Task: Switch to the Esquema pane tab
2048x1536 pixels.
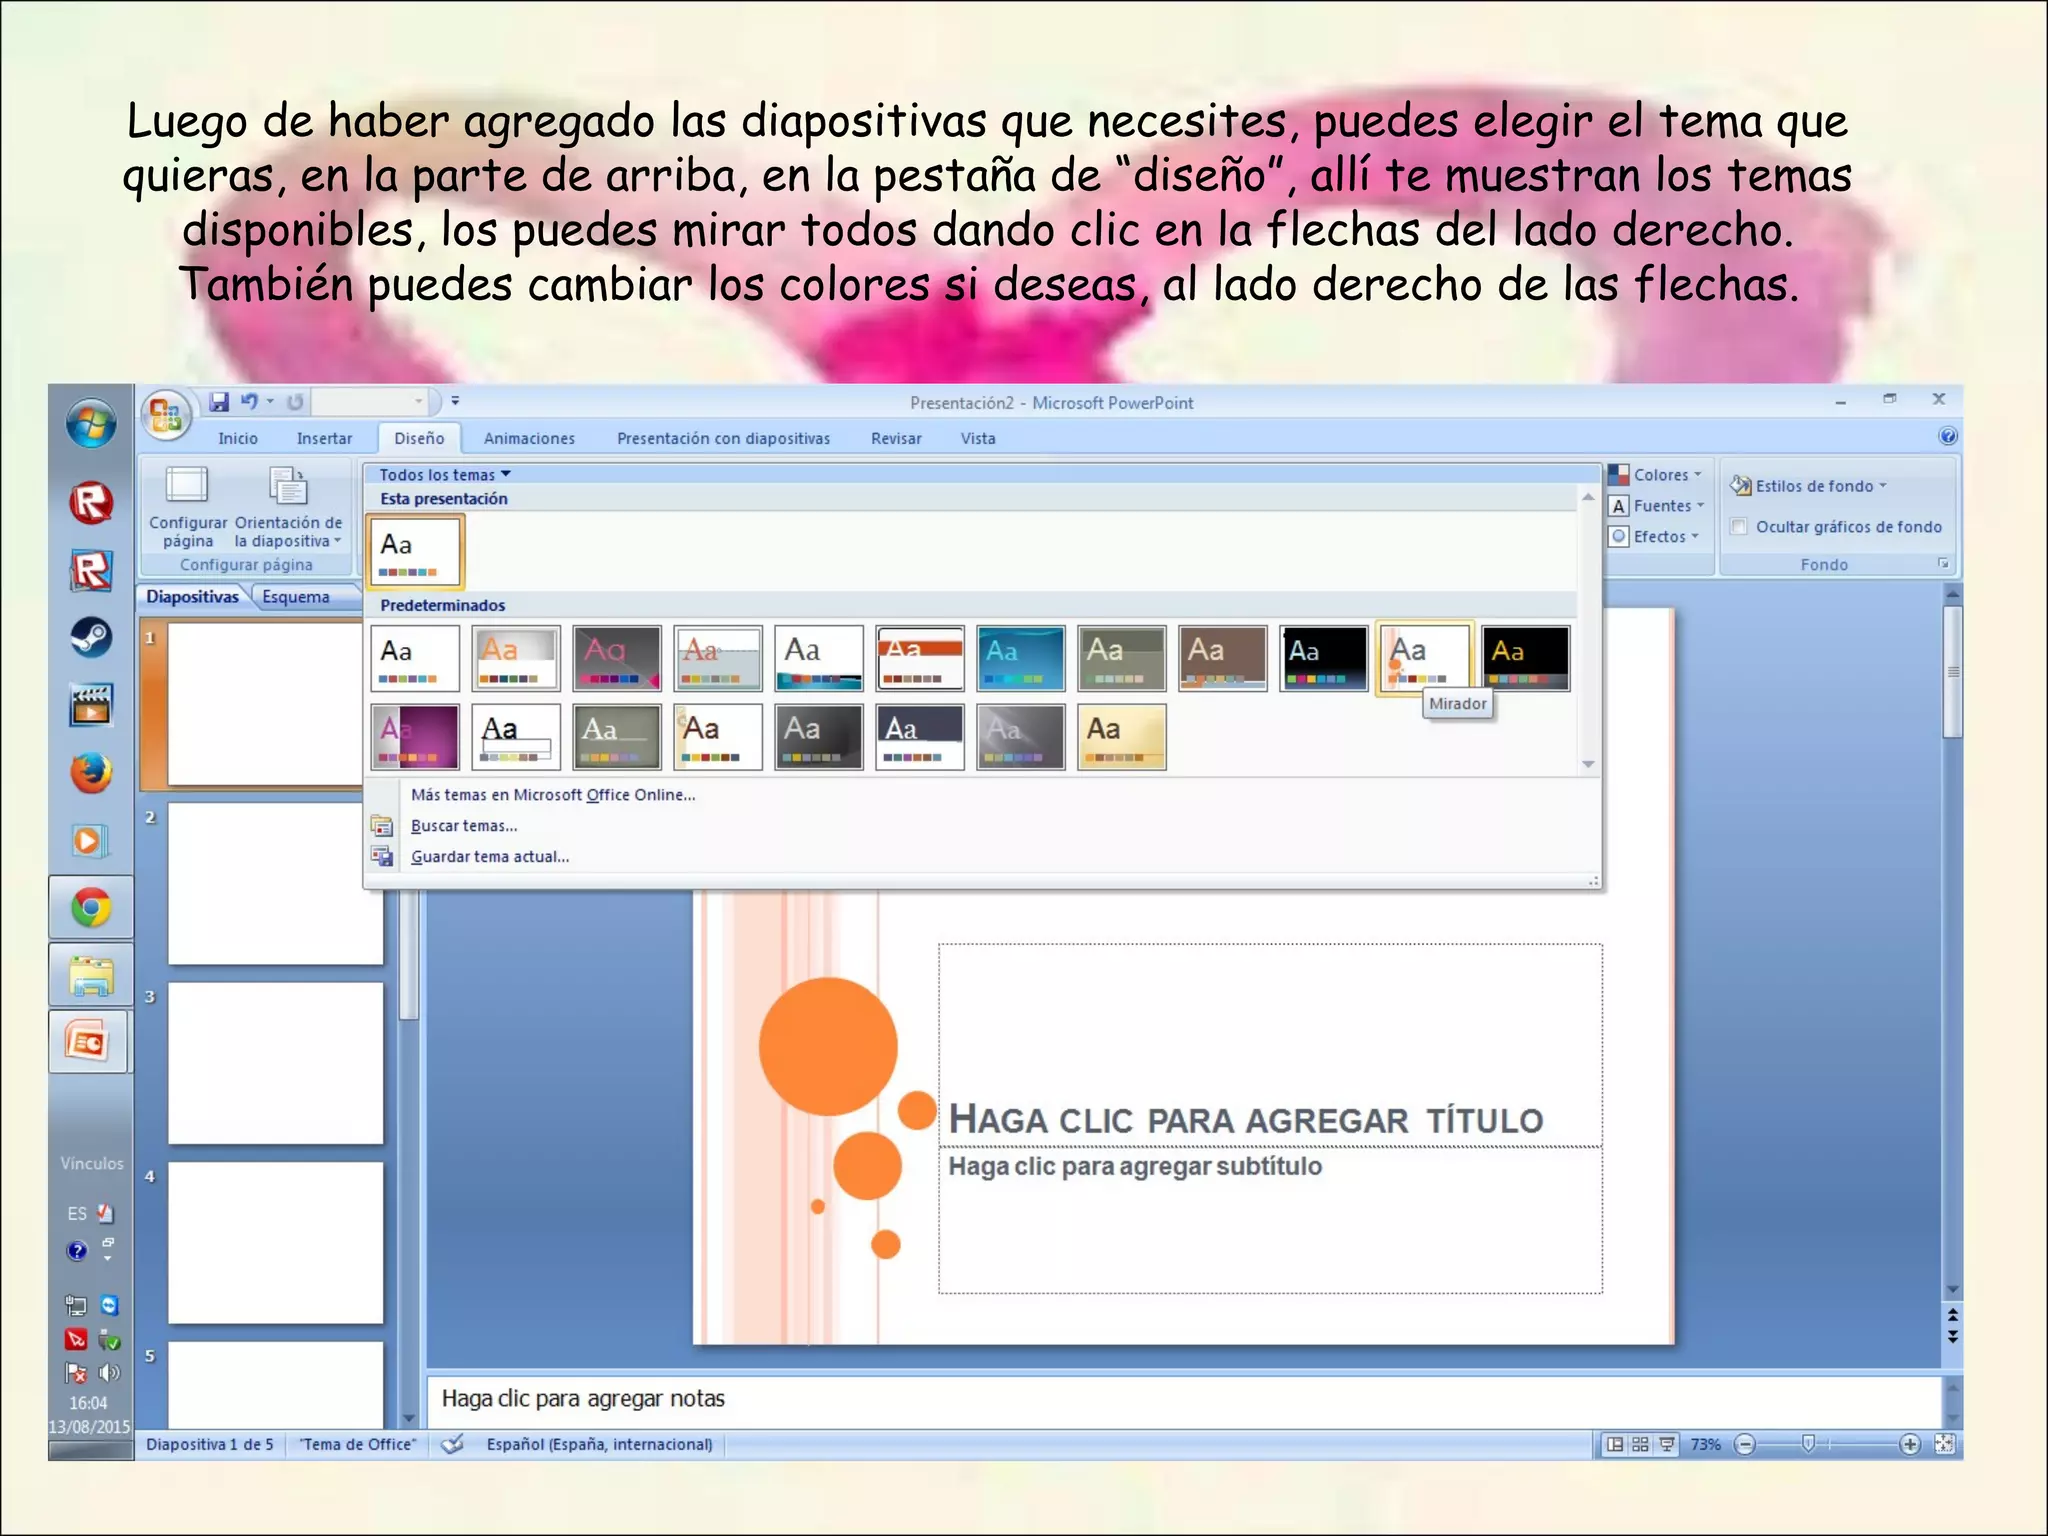Action: point(296,597)
